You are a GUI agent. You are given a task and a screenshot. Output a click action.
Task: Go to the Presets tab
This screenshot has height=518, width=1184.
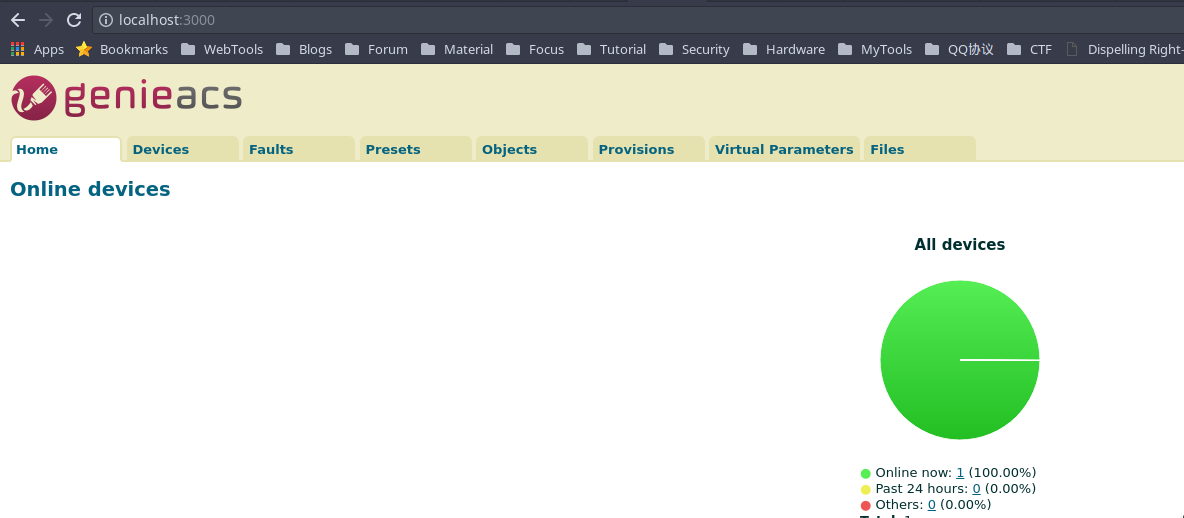[393, 150]
